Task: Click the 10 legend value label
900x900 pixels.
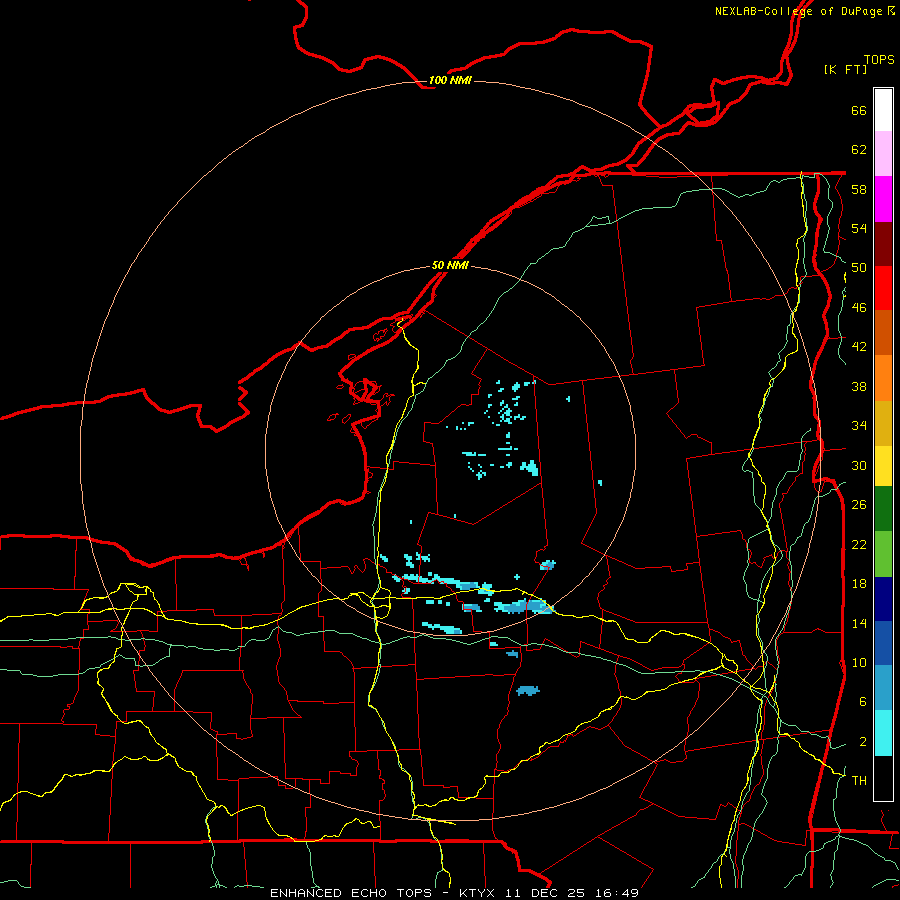Action: pos(859,662)
